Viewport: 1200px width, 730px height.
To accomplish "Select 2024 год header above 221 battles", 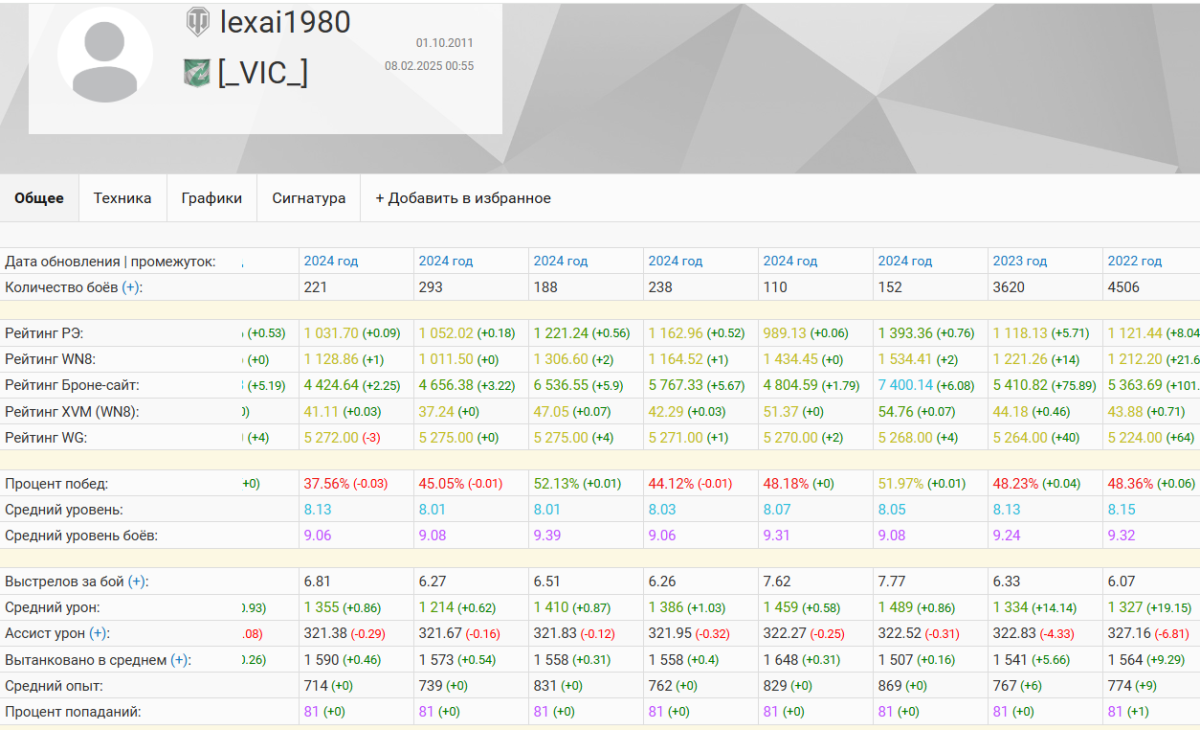I will [x=331, y=261].
